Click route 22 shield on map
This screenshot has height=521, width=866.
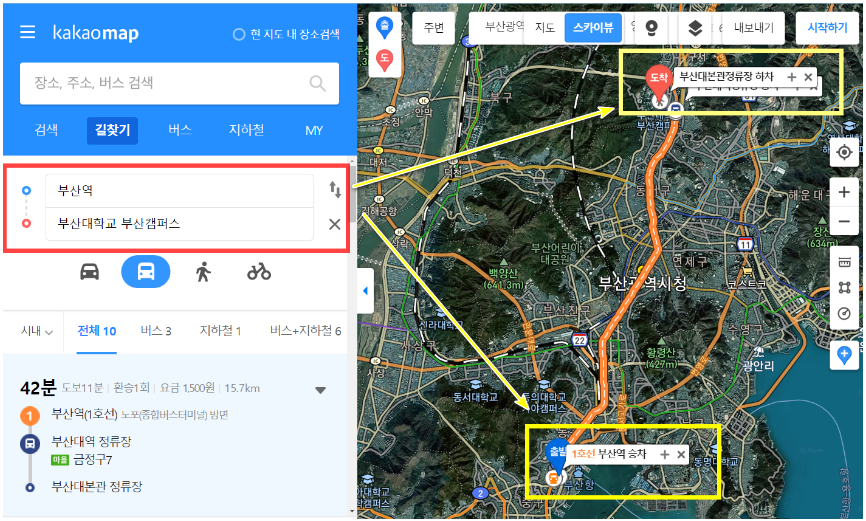pos(579,339)
